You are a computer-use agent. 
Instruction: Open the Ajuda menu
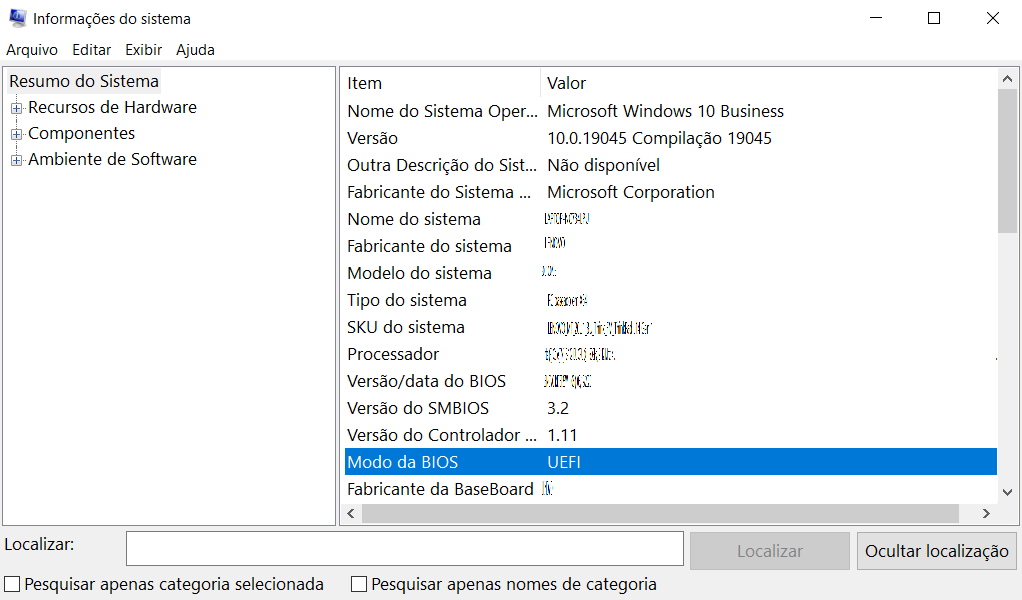coord(195,50)
